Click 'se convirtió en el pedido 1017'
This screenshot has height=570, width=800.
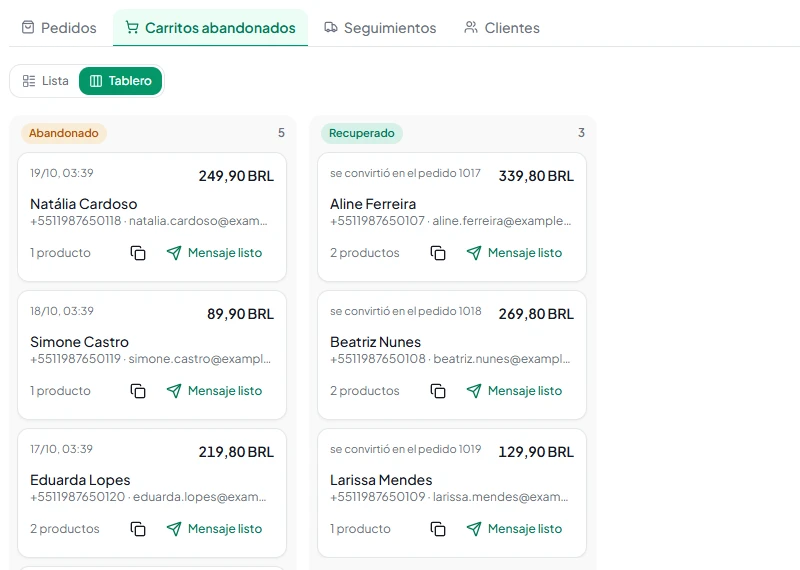(406, 173)
